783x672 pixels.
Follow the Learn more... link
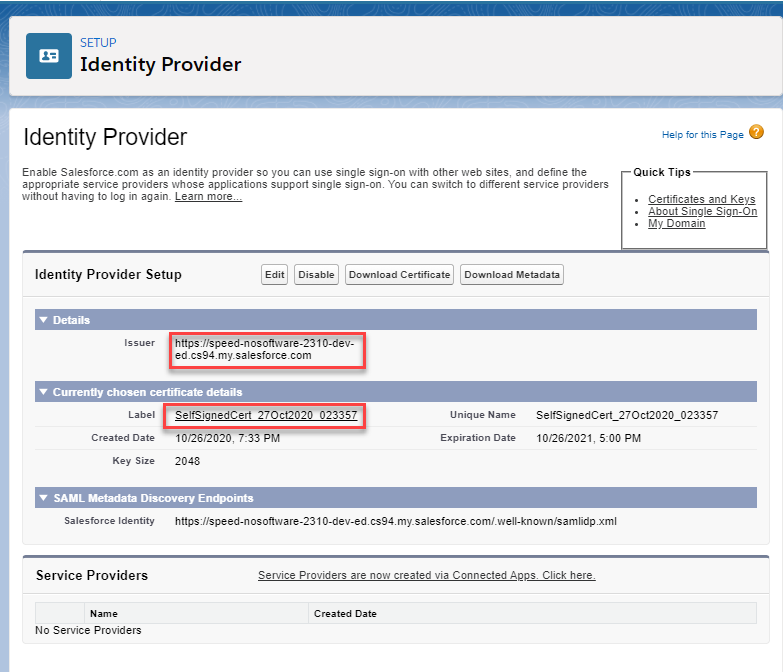[208, 197]
